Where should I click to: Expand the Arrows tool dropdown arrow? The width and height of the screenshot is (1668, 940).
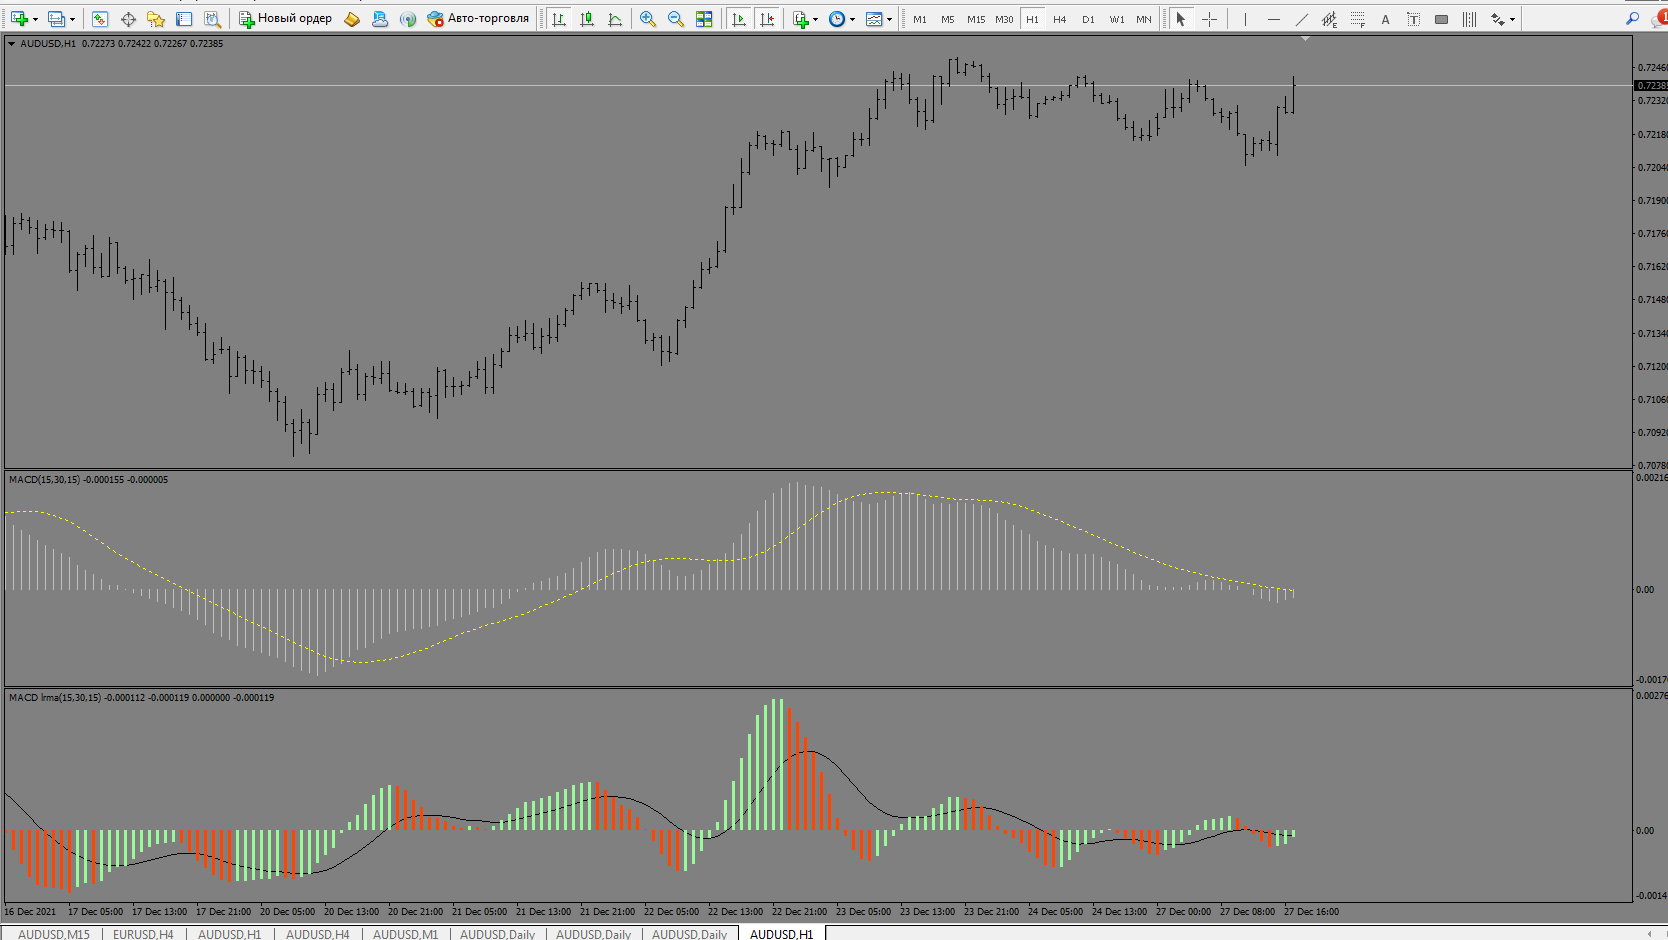[x=1513, y=19]
